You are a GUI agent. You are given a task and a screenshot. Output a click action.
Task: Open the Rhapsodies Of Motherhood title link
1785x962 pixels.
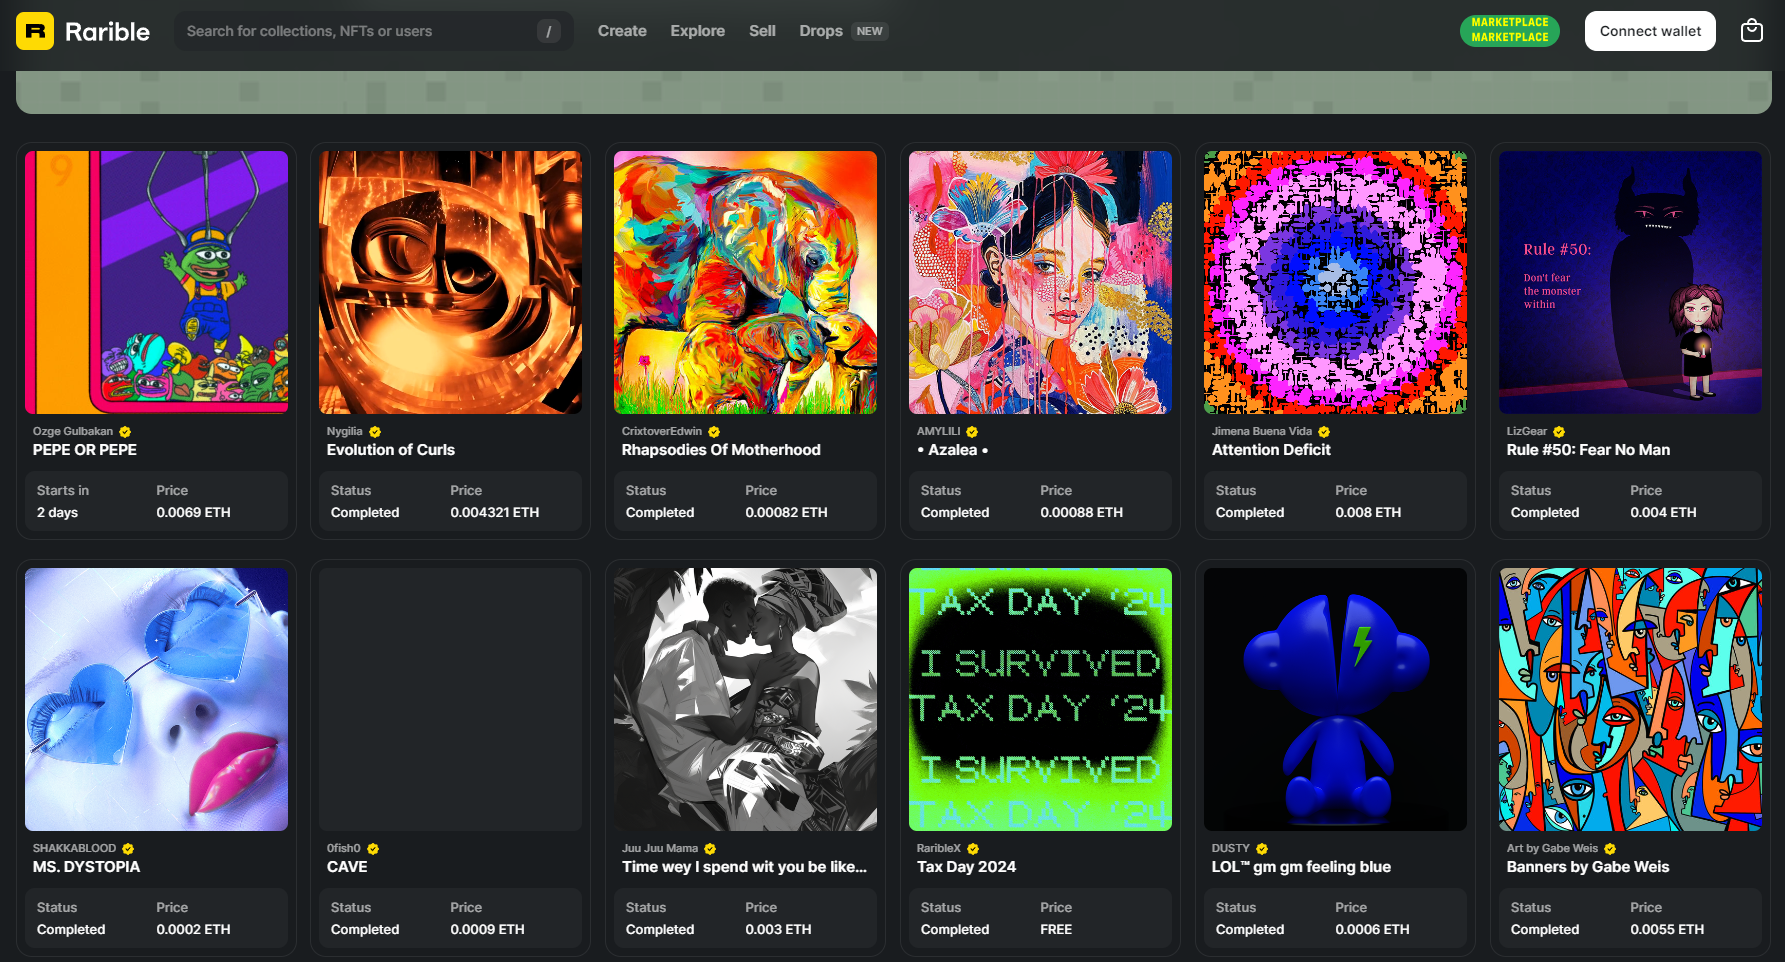pos(720,450)
